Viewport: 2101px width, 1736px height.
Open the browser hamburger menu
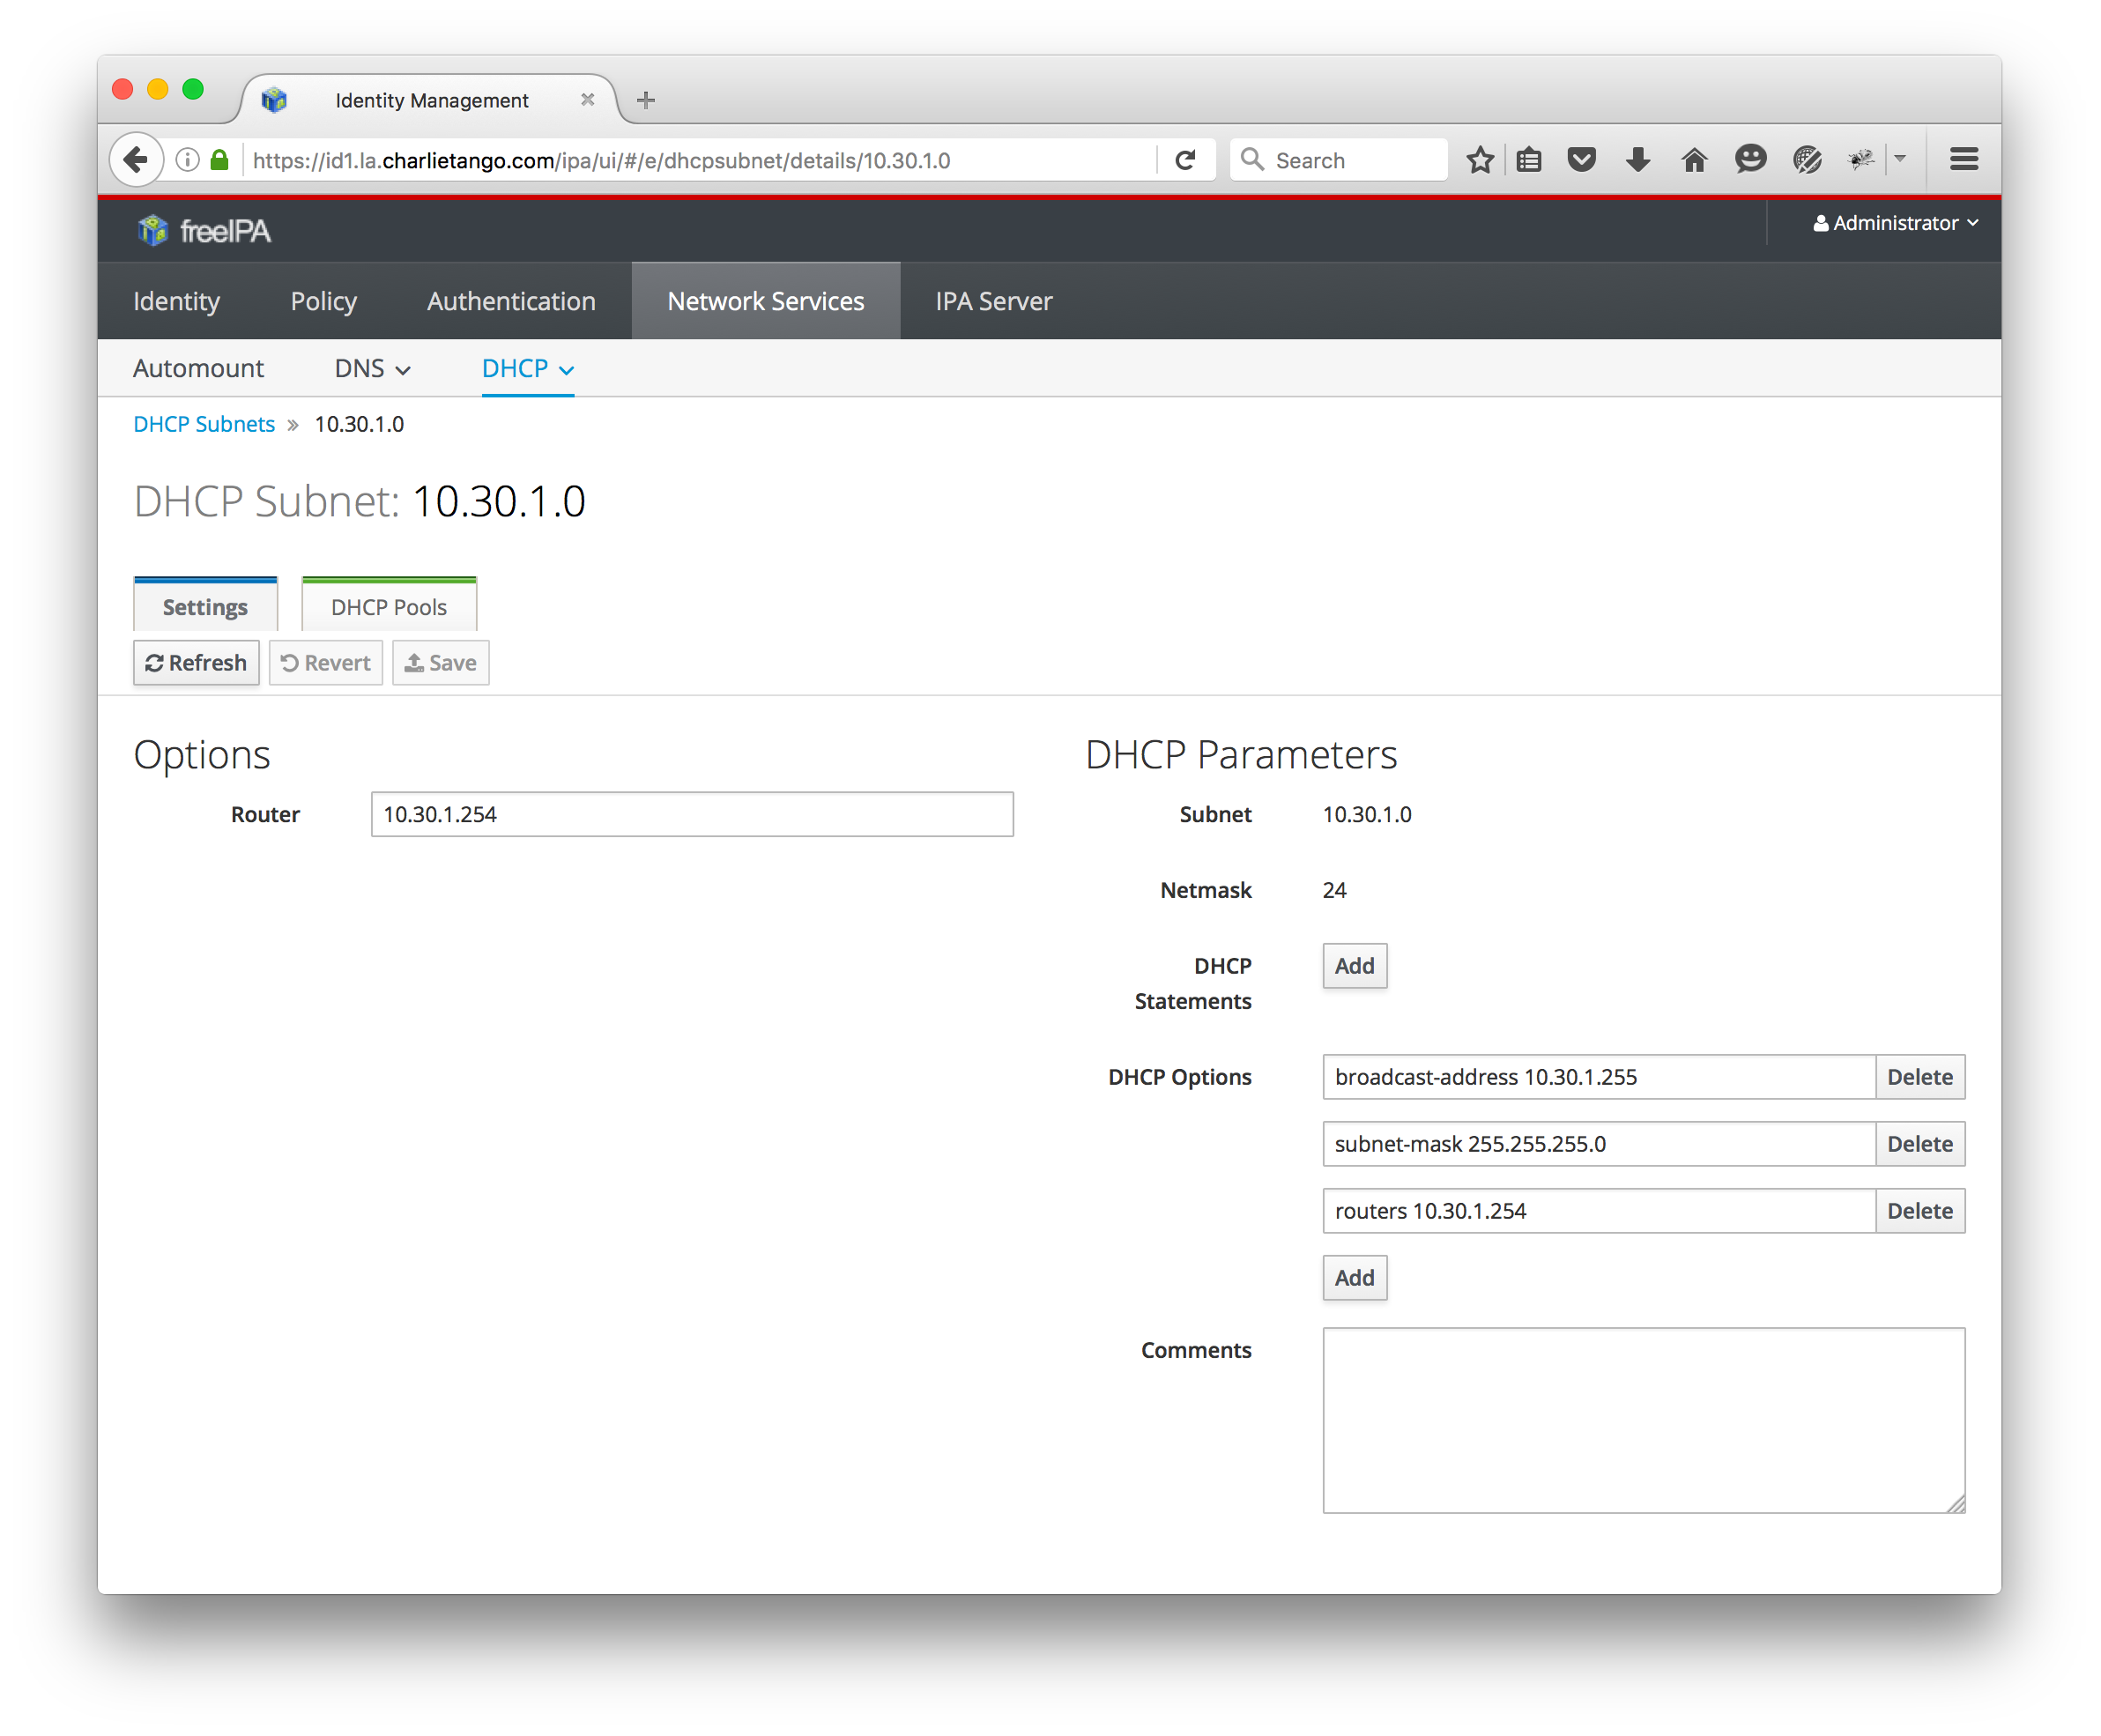(x=1964, y=160)
